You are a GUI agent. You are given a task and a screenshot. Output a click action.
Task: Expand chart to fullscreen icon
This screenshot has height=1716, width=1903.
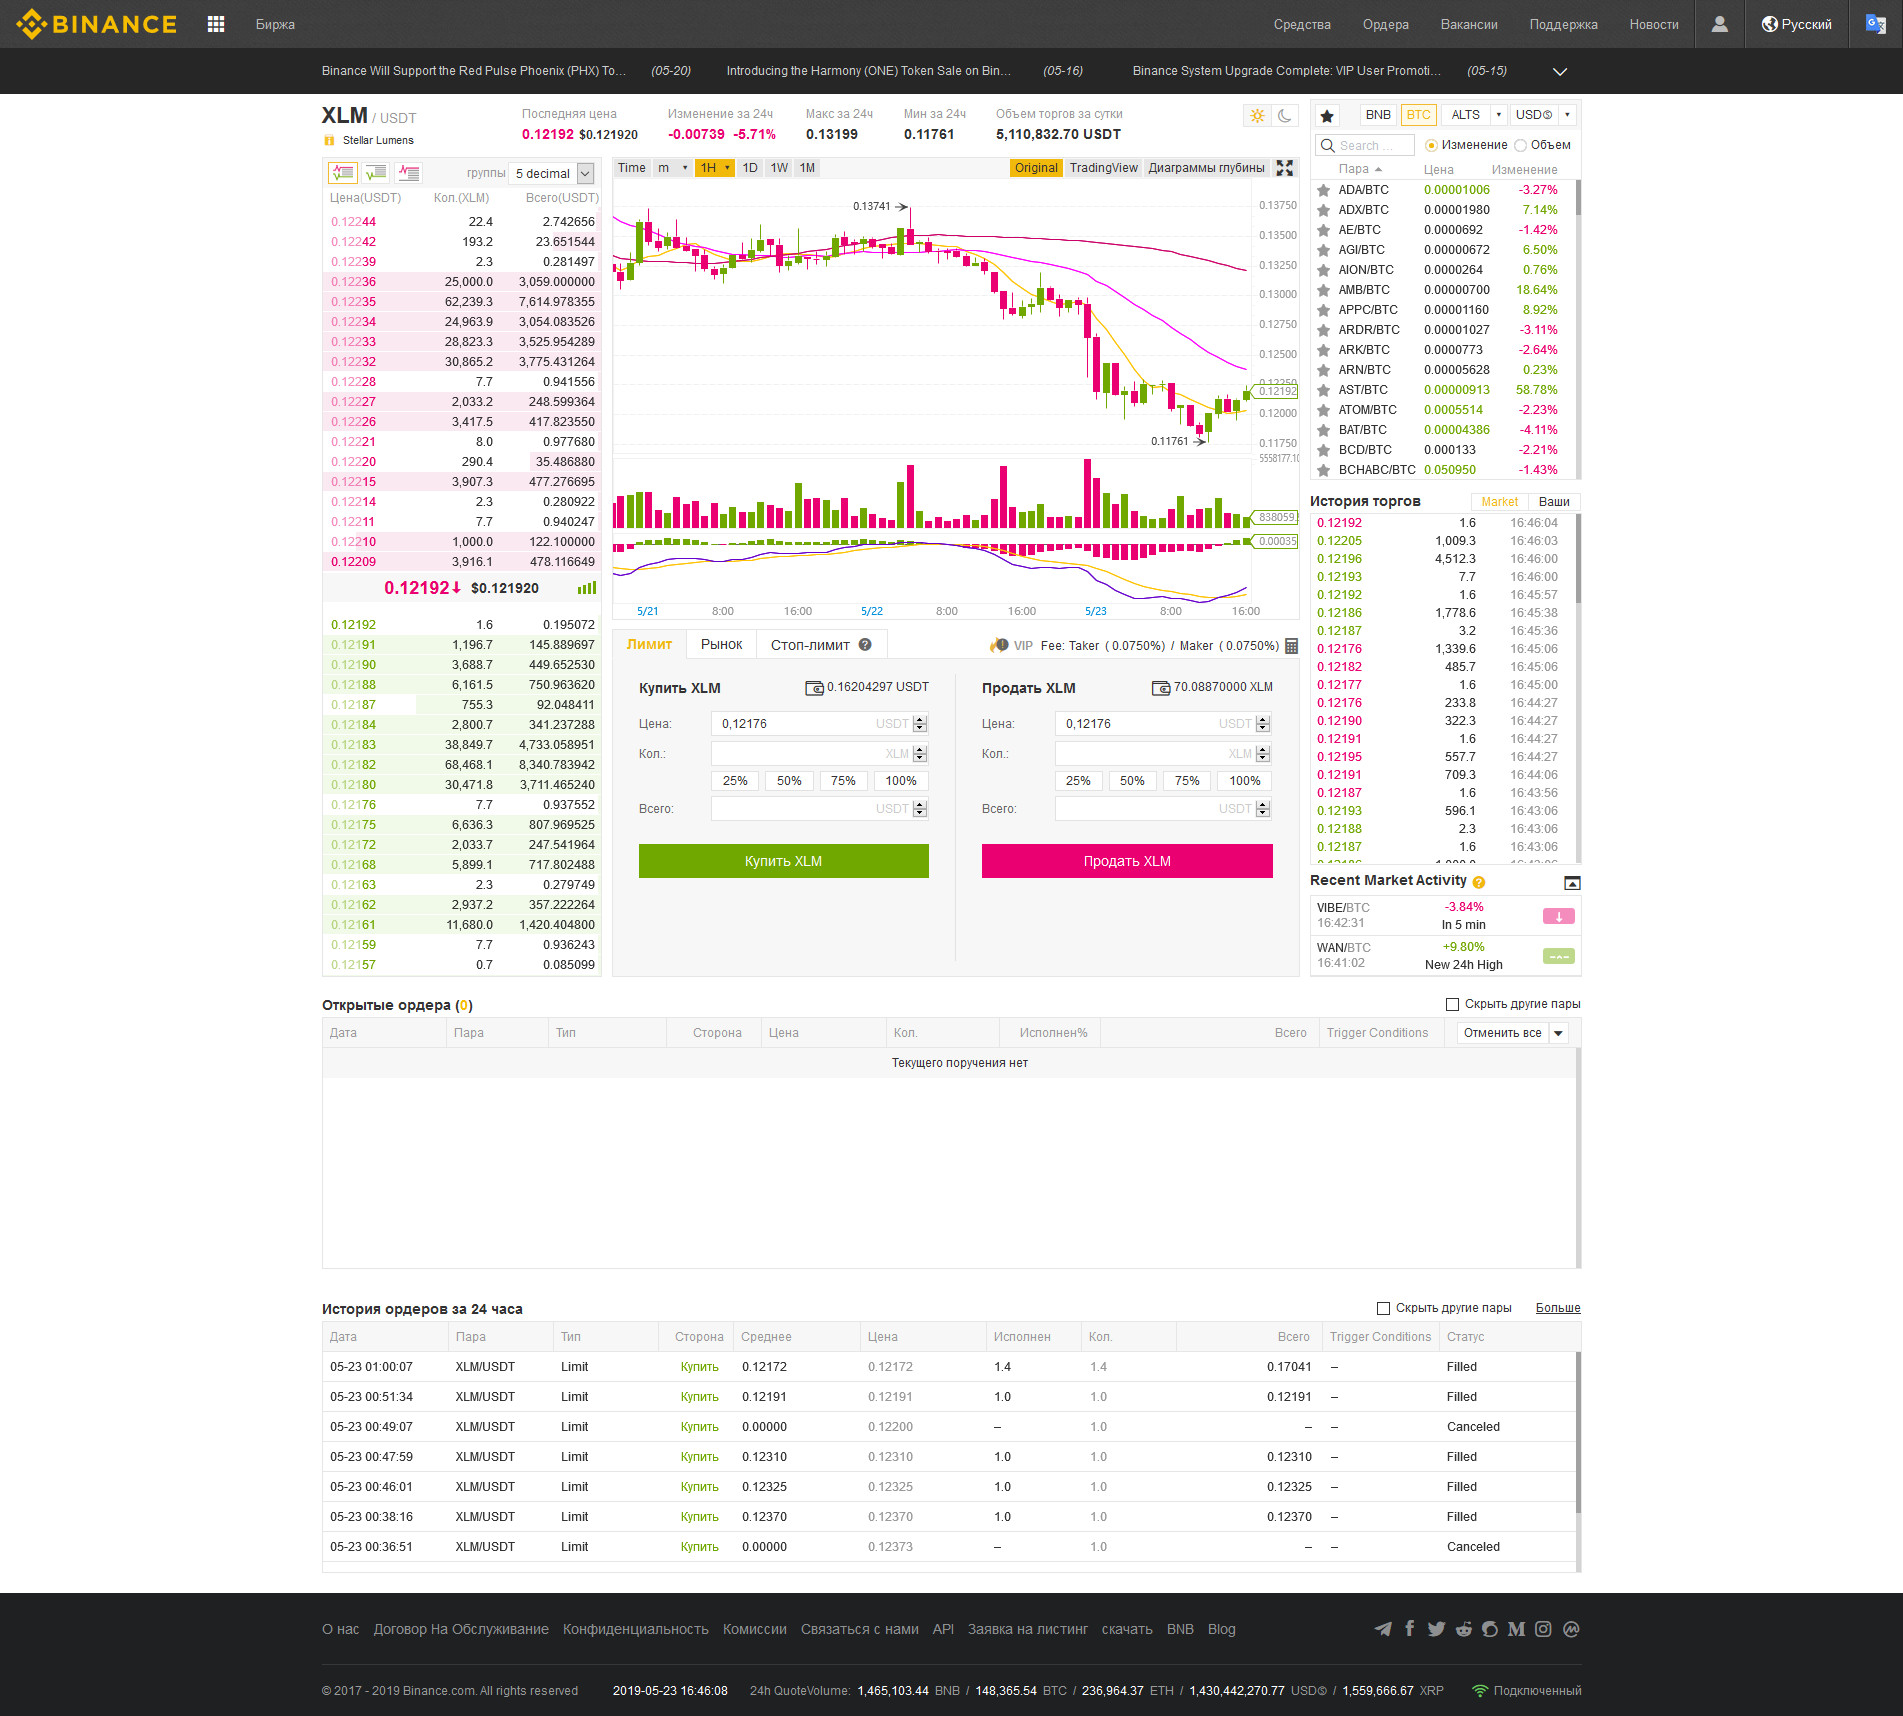1285,168
